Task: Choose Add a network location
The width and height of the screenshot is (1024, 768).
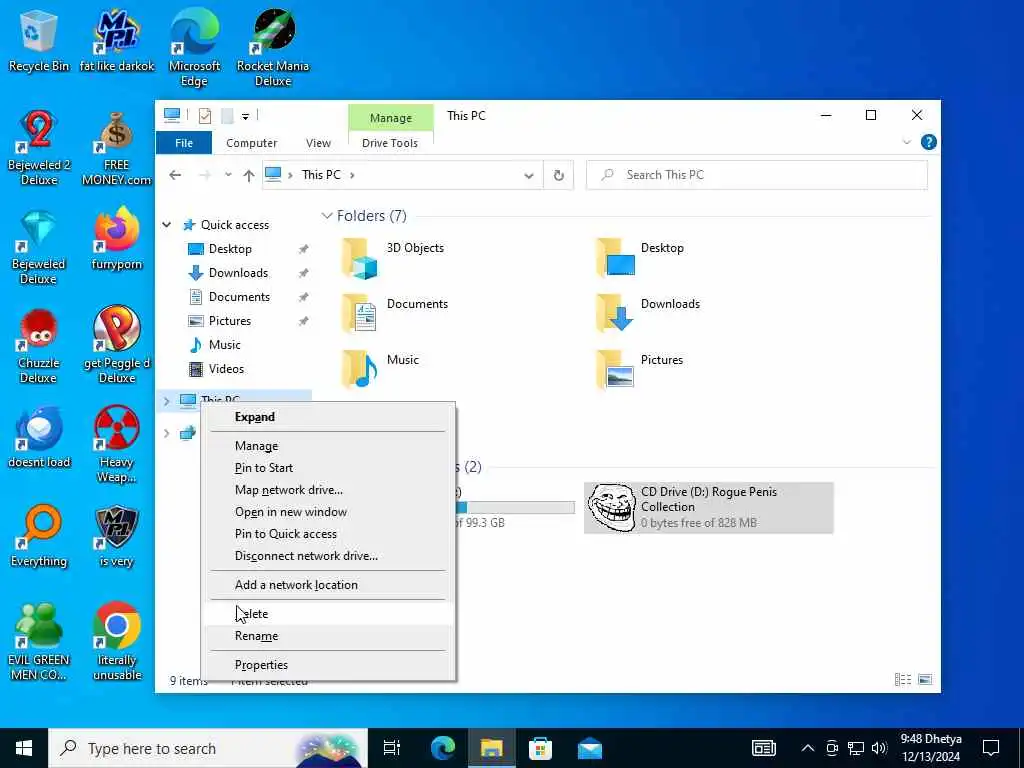Action: point(328,584)
